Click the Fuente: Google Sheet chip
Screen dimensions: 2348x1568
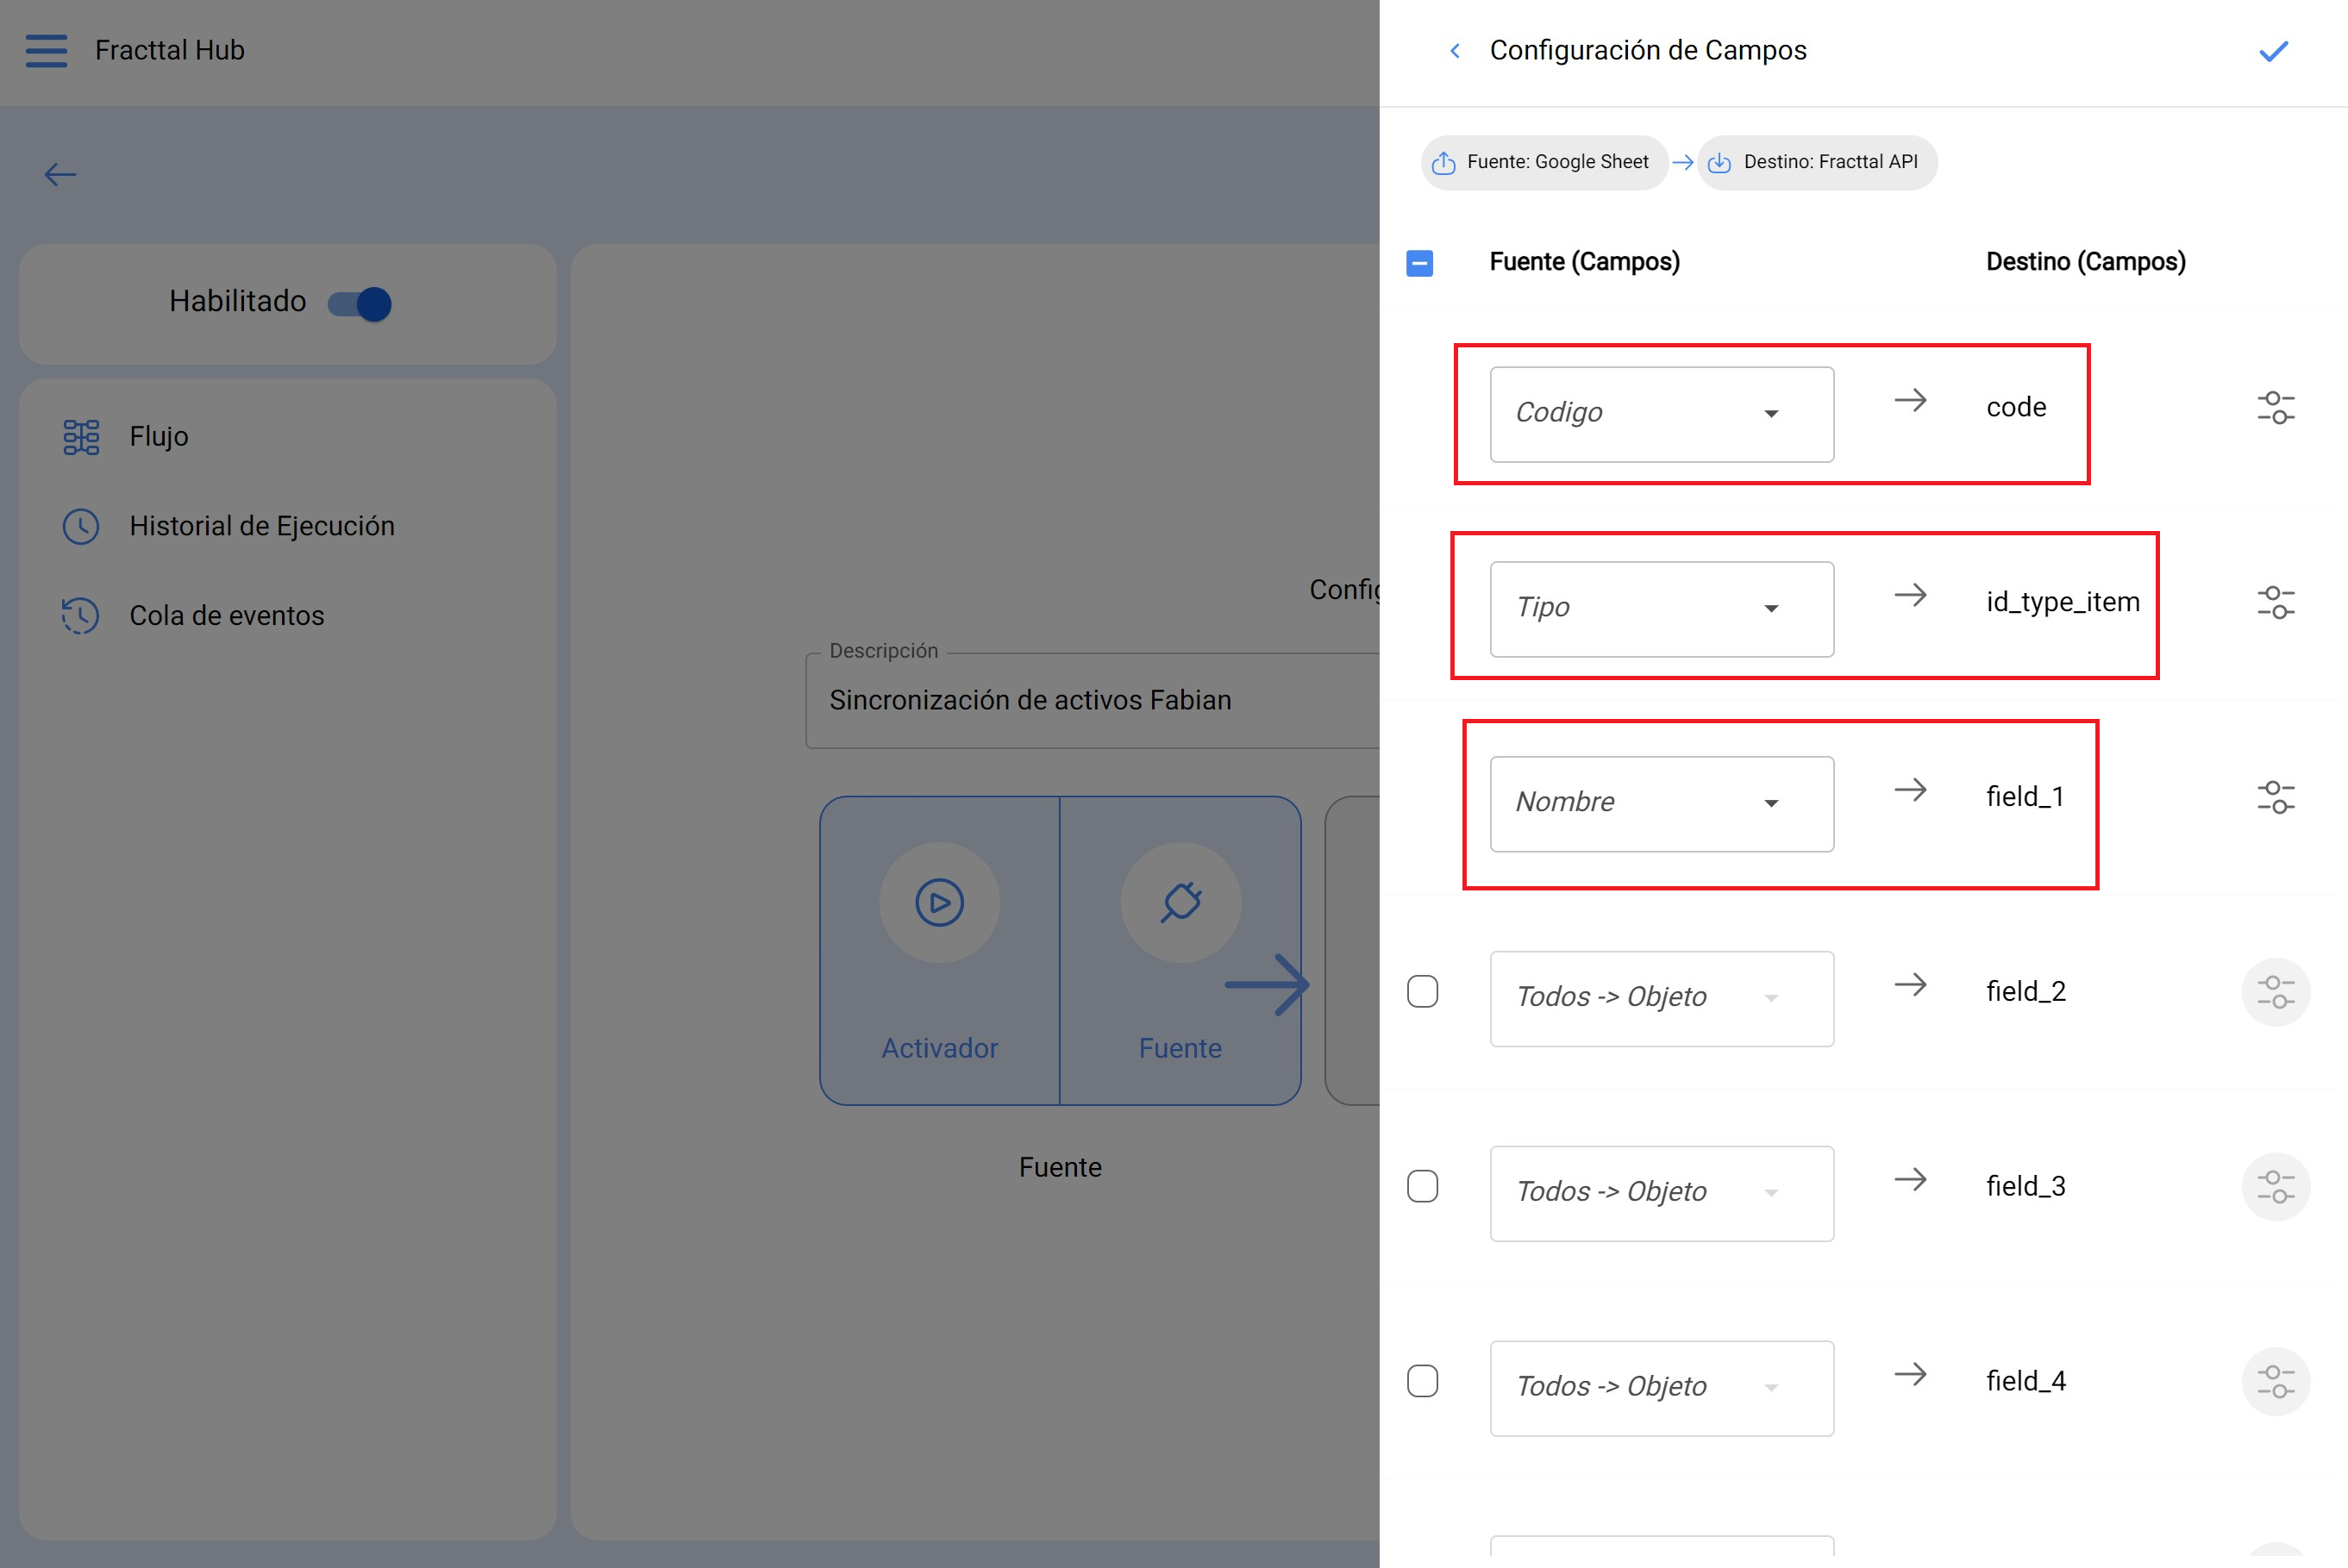click(x=1544, y=163)
